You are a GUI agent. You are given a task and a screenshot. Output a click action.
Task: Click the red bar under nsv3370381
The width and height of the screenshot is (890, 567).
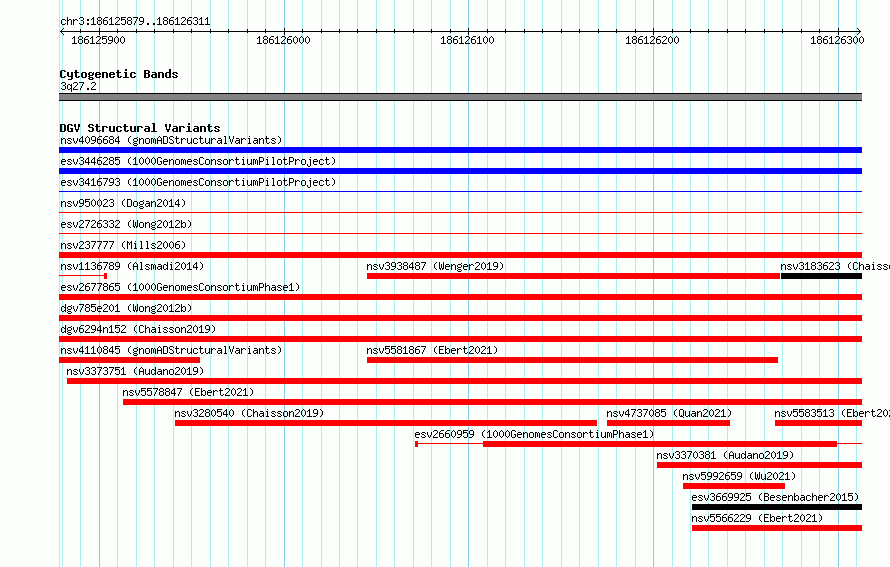click(759, 465)
